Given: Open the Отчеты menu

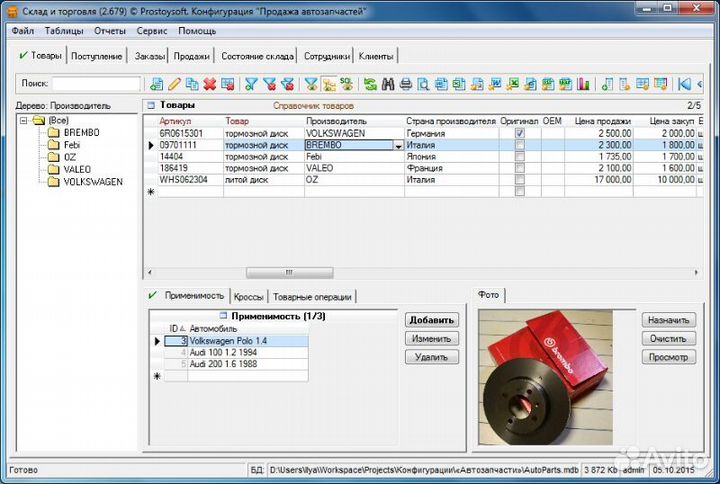Looking at the screenshot, I should pyautogui.click(x=110, y=31).
